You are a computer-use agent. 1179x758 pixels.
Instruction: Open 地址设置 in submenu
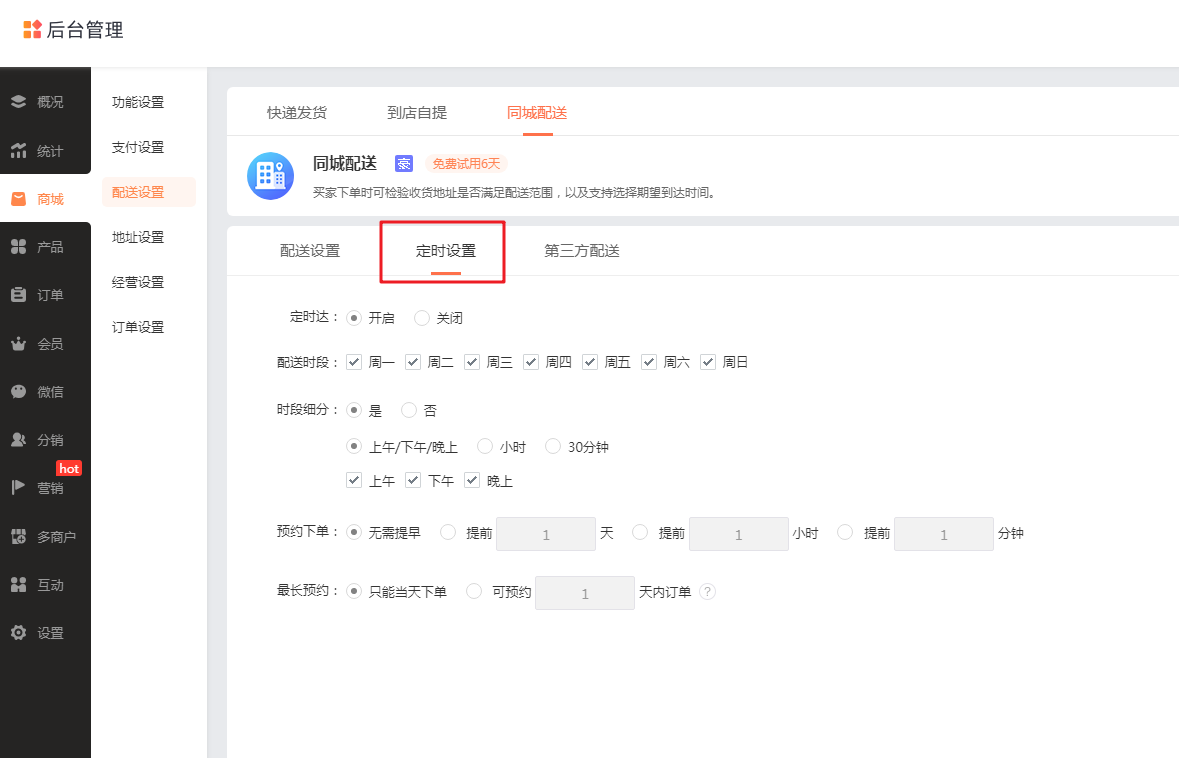point(138,237)
